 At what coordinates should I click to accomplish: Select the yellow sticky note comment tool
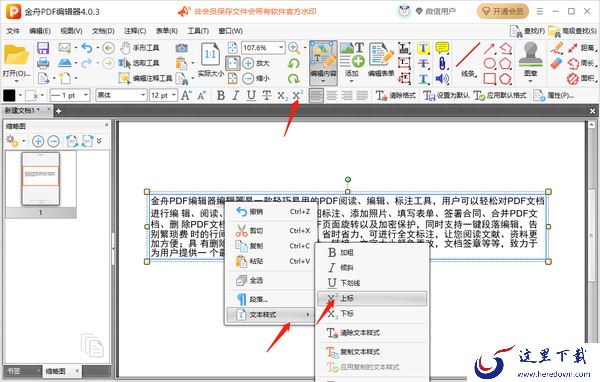[442, 48]
